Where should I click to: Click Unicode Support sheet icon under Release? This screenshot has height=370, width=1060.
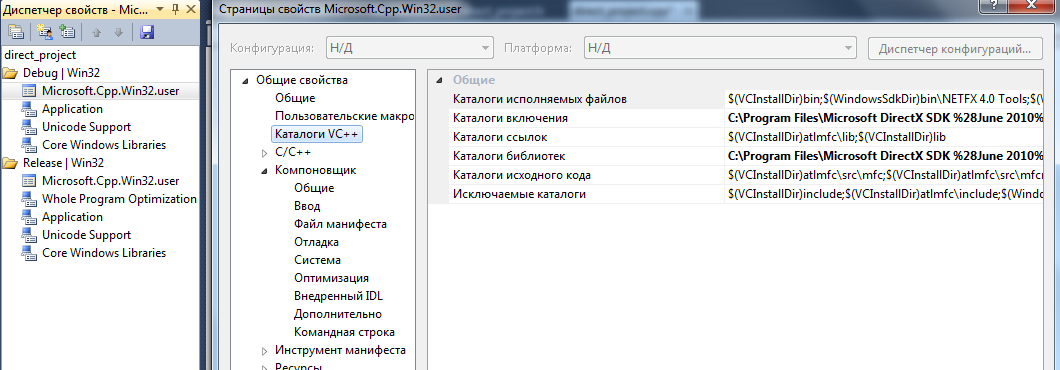point(29,235)
